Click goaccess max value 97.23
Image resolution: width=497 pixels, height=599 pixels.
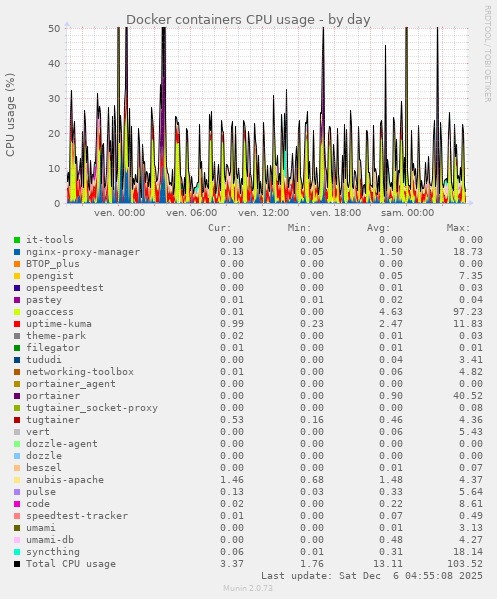(468, 312)
